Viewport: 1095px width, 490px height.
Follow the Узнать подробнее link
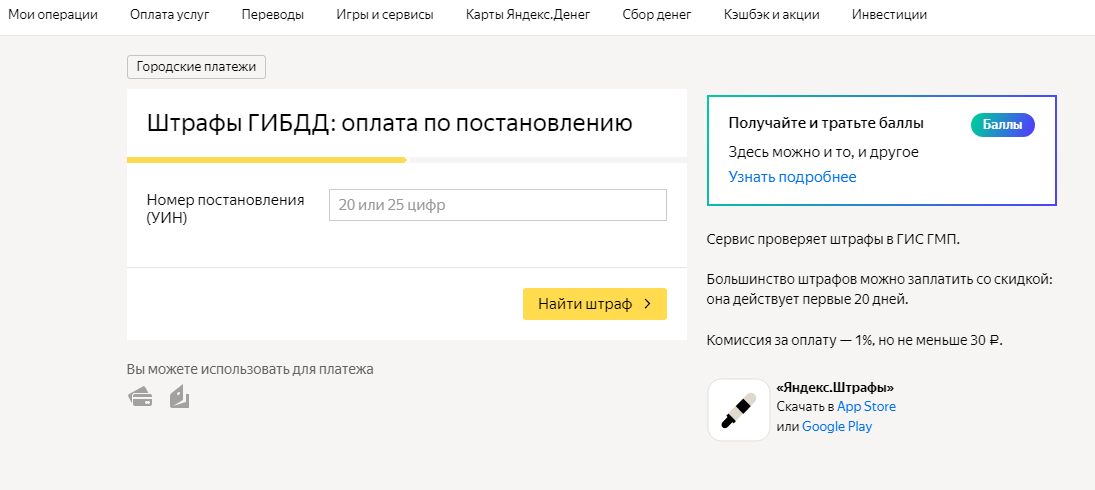pyautogui.click(x=793, y=177)
